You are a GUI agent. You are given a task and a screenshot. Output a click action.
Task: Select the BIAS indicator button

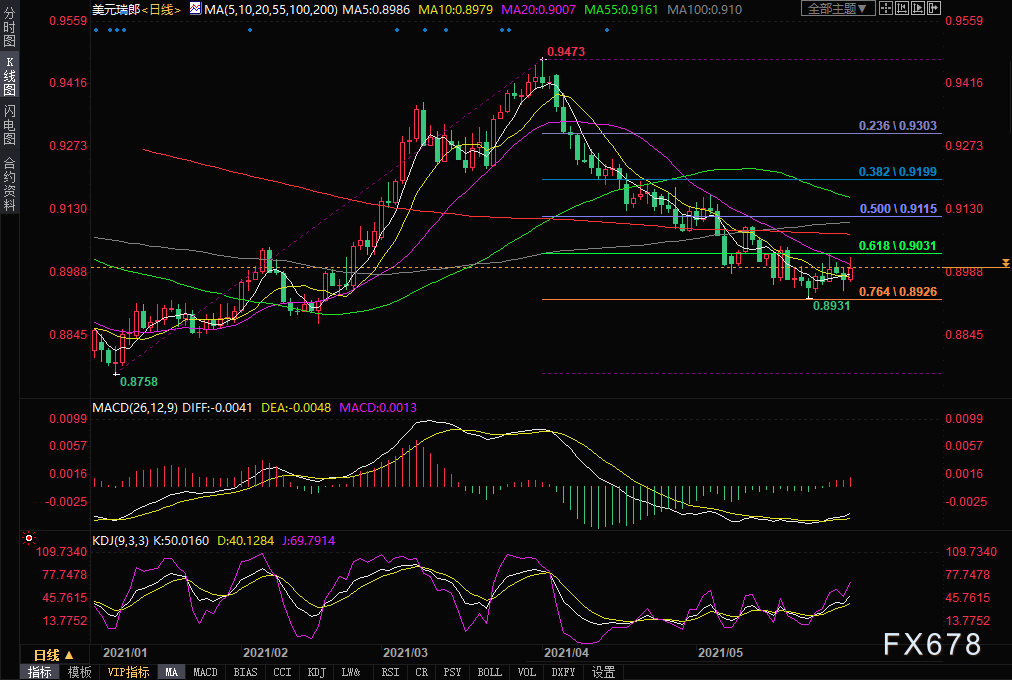pos(245,672)
